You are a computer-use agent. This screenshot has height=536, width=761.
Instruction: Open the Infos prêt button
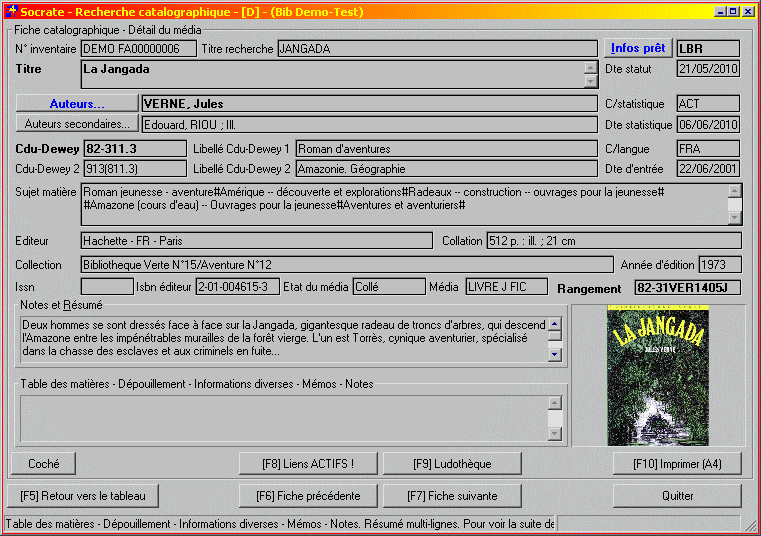tap(638, 48)
